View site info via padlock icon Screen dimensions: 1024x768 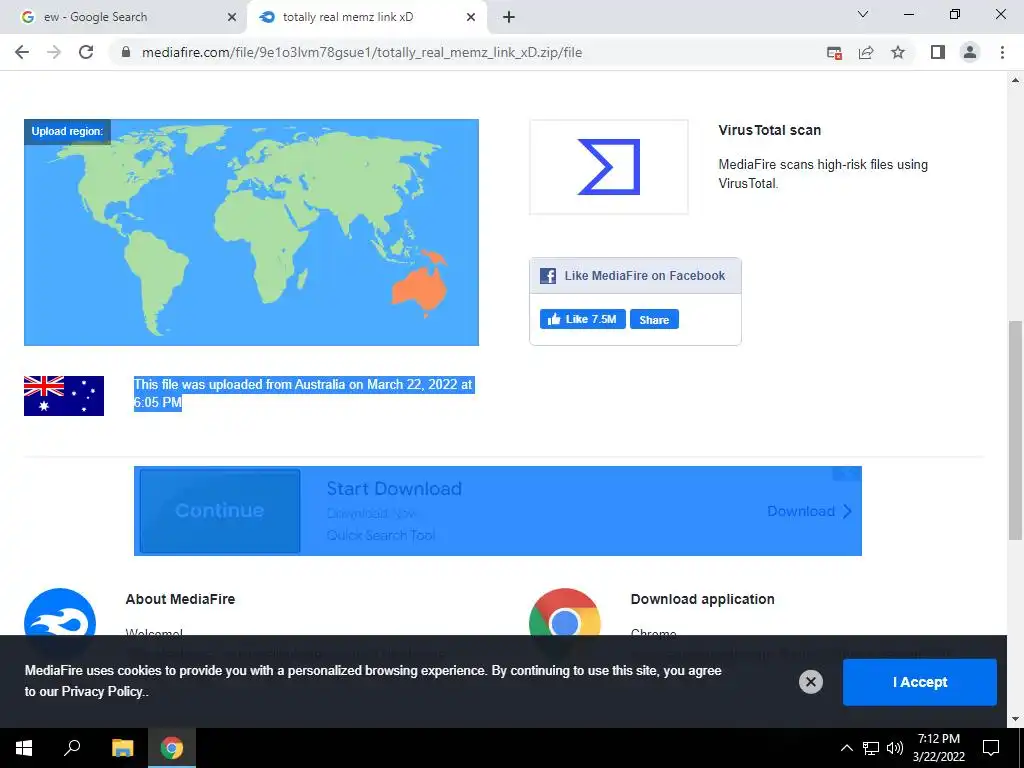(126, 52)
